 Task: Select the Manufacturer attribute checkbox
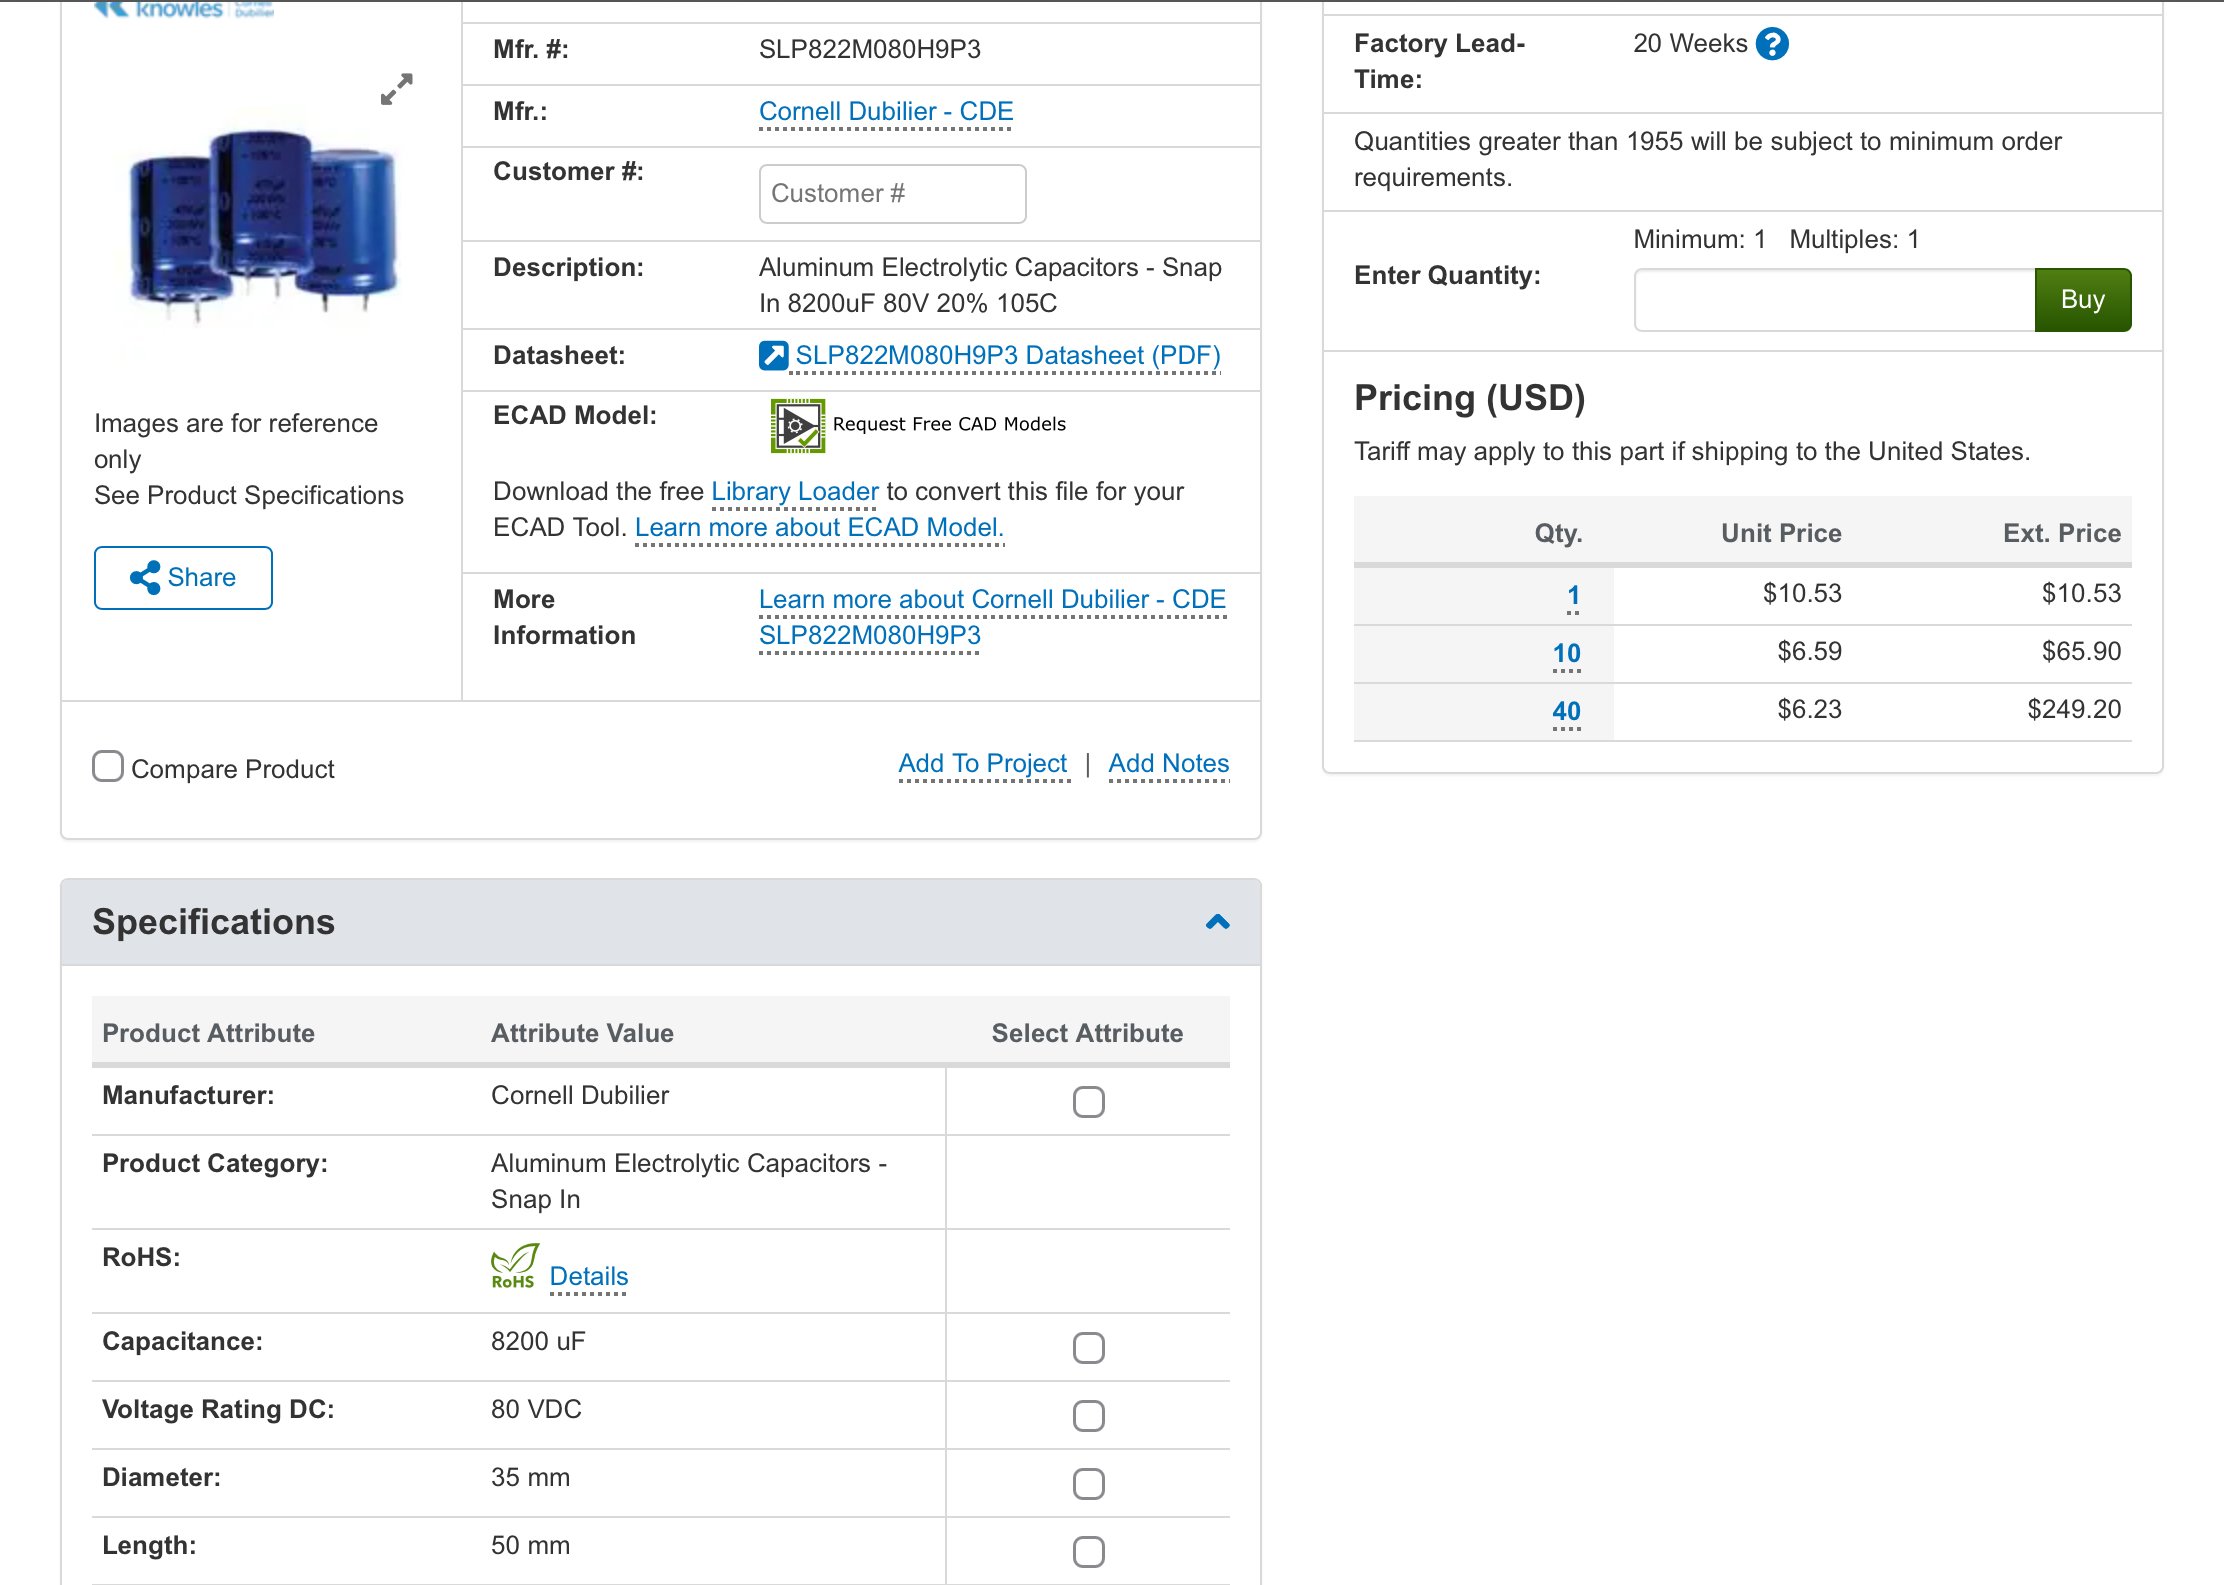(1088, 1102)
